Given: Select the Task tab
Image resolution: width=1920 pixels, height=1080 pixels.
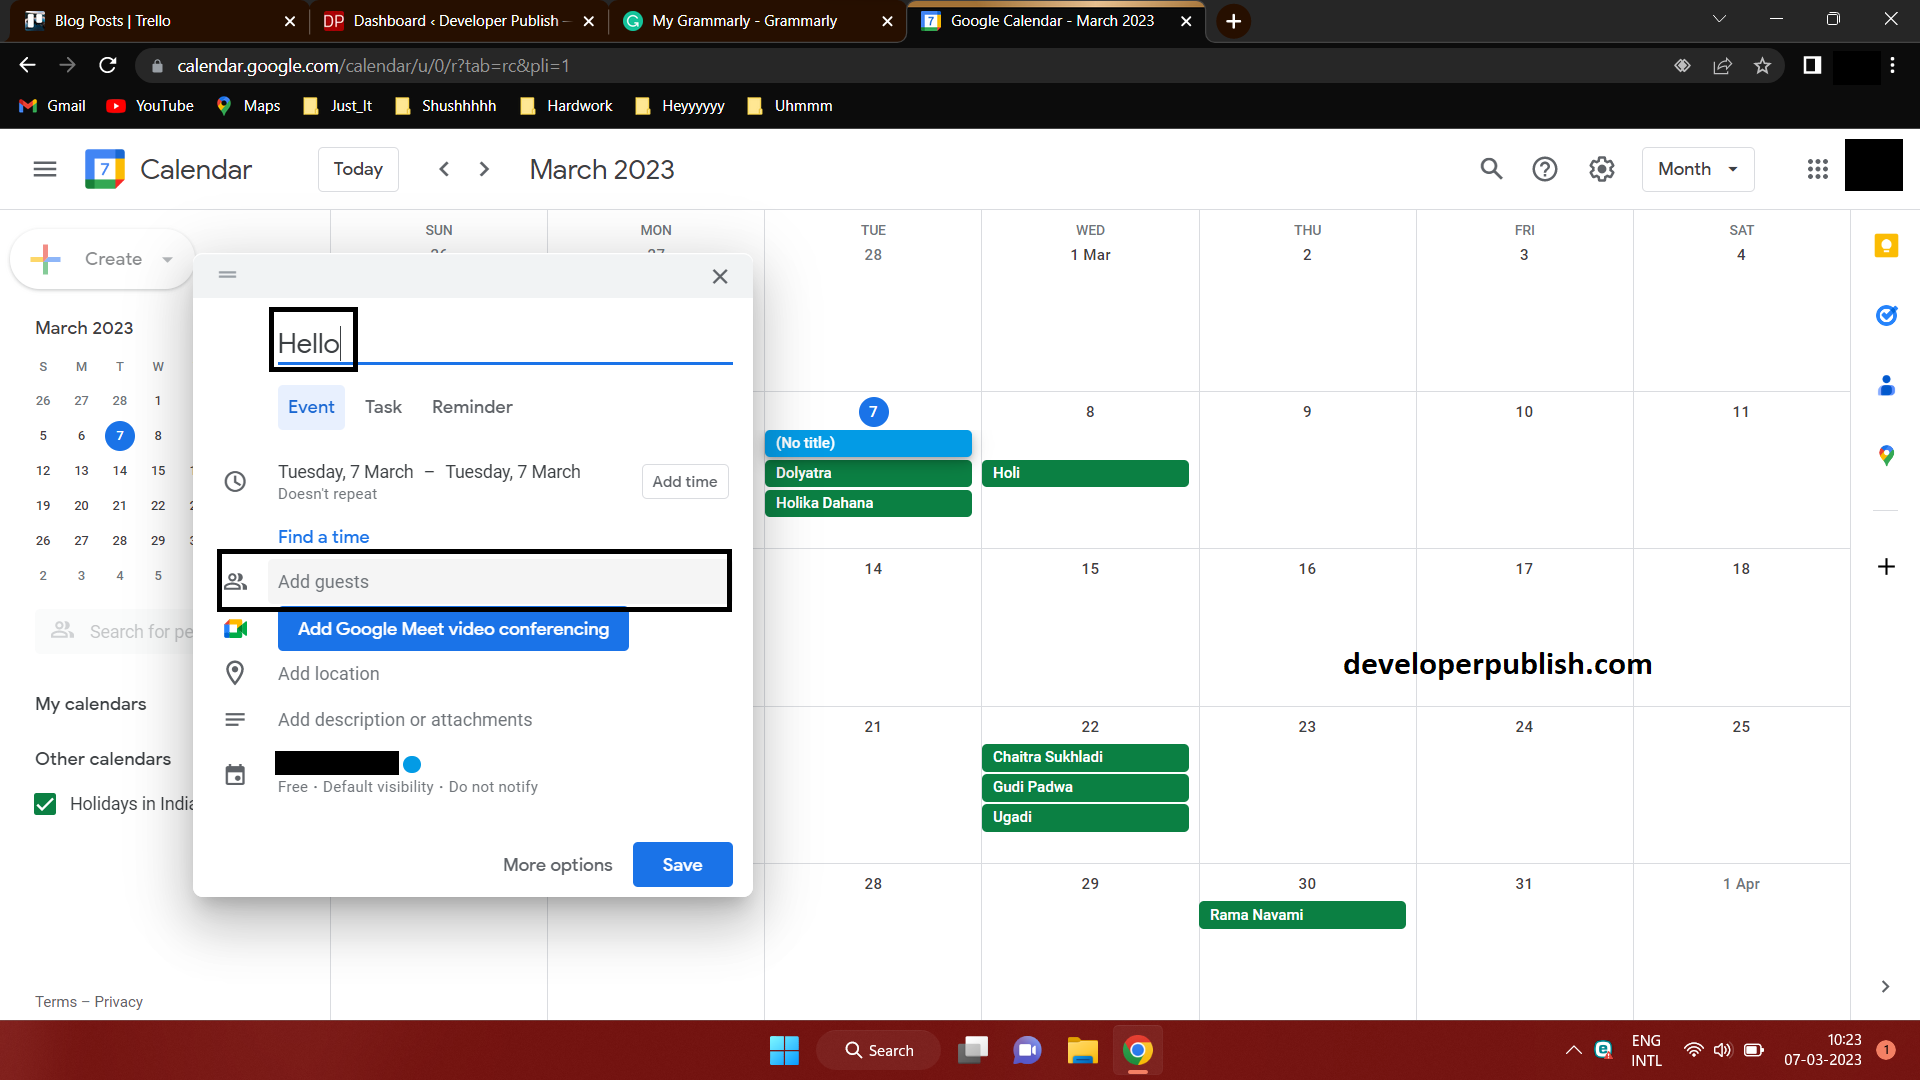Looking at the screenshot, I should (x=382, y=406).
